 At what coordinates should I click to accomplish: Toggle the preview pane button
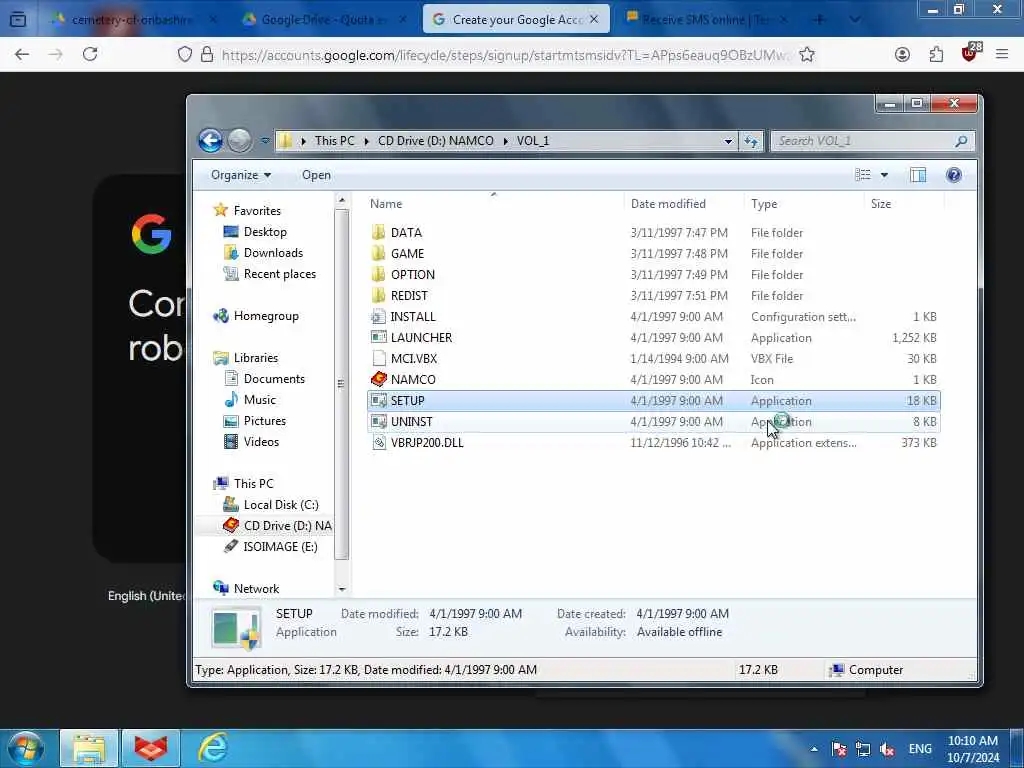918,175
